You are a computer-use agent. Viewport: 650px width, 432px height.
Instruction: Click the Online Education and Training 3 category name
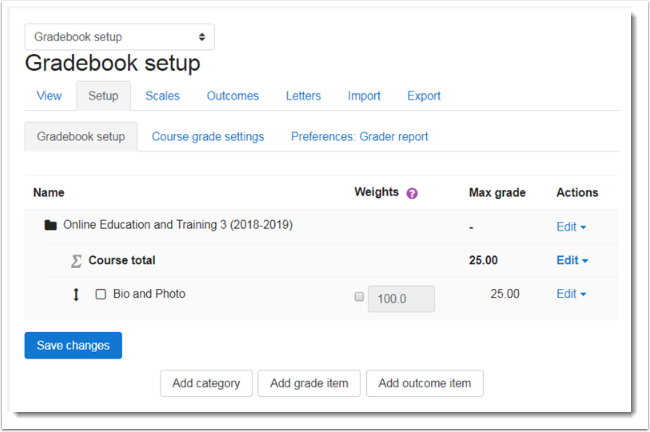tap(178, 225)
